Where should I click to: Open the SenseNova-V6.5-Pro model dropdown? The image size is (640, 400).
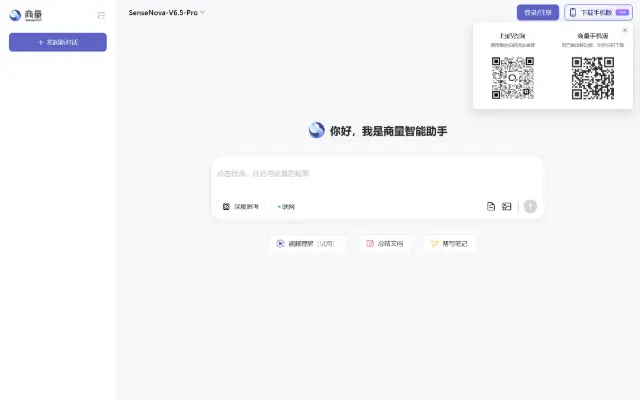pyautogui.click(x=167, y=13)
